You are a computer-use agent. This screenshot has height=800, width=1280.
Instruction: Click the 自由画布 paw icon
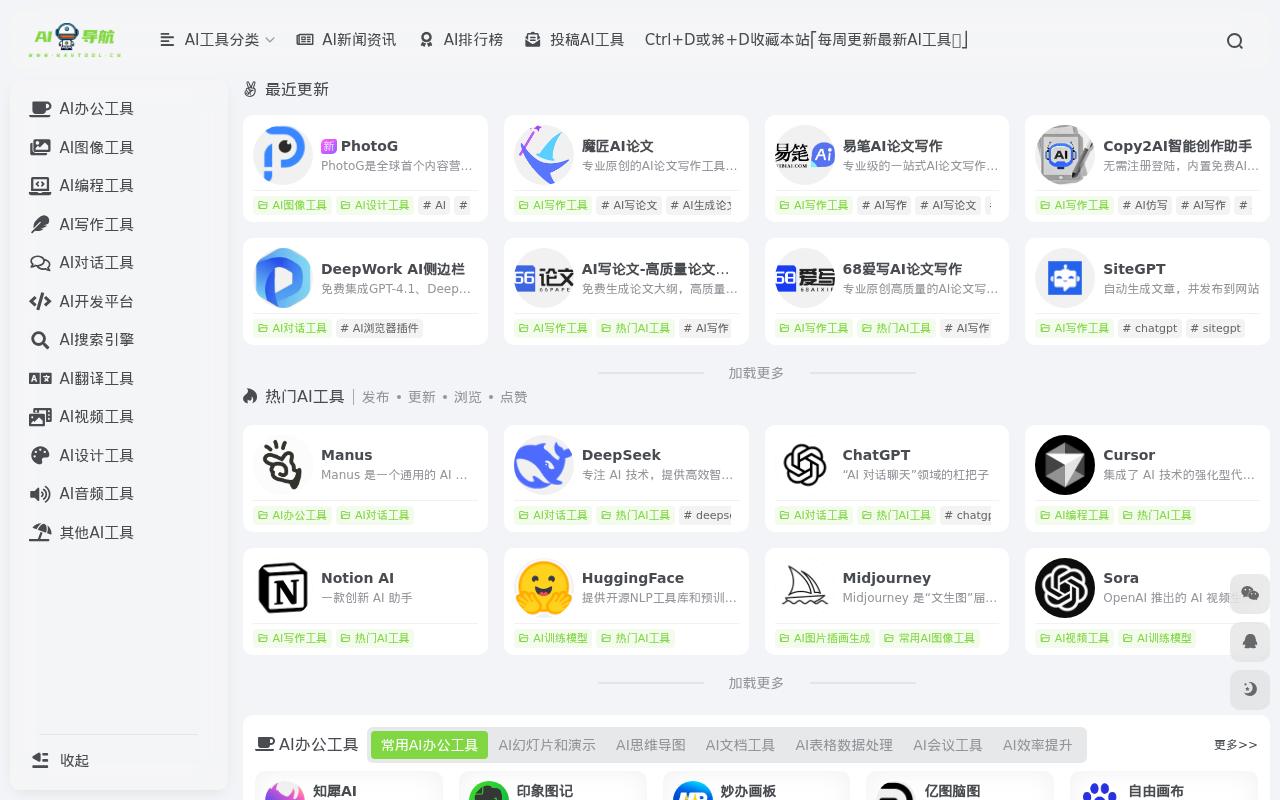1100,791
